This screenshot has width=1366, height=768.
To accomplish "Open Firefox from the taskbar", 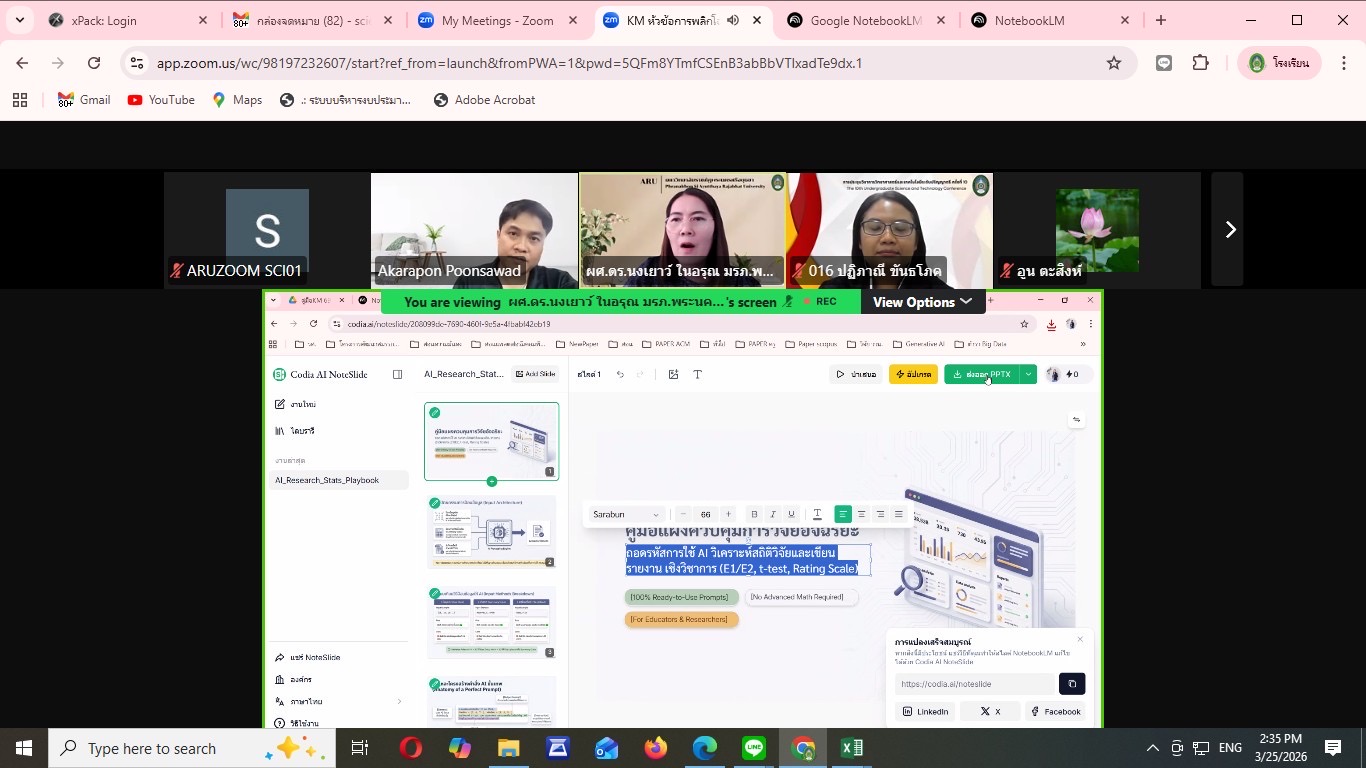I will click(x=656, y=748).
